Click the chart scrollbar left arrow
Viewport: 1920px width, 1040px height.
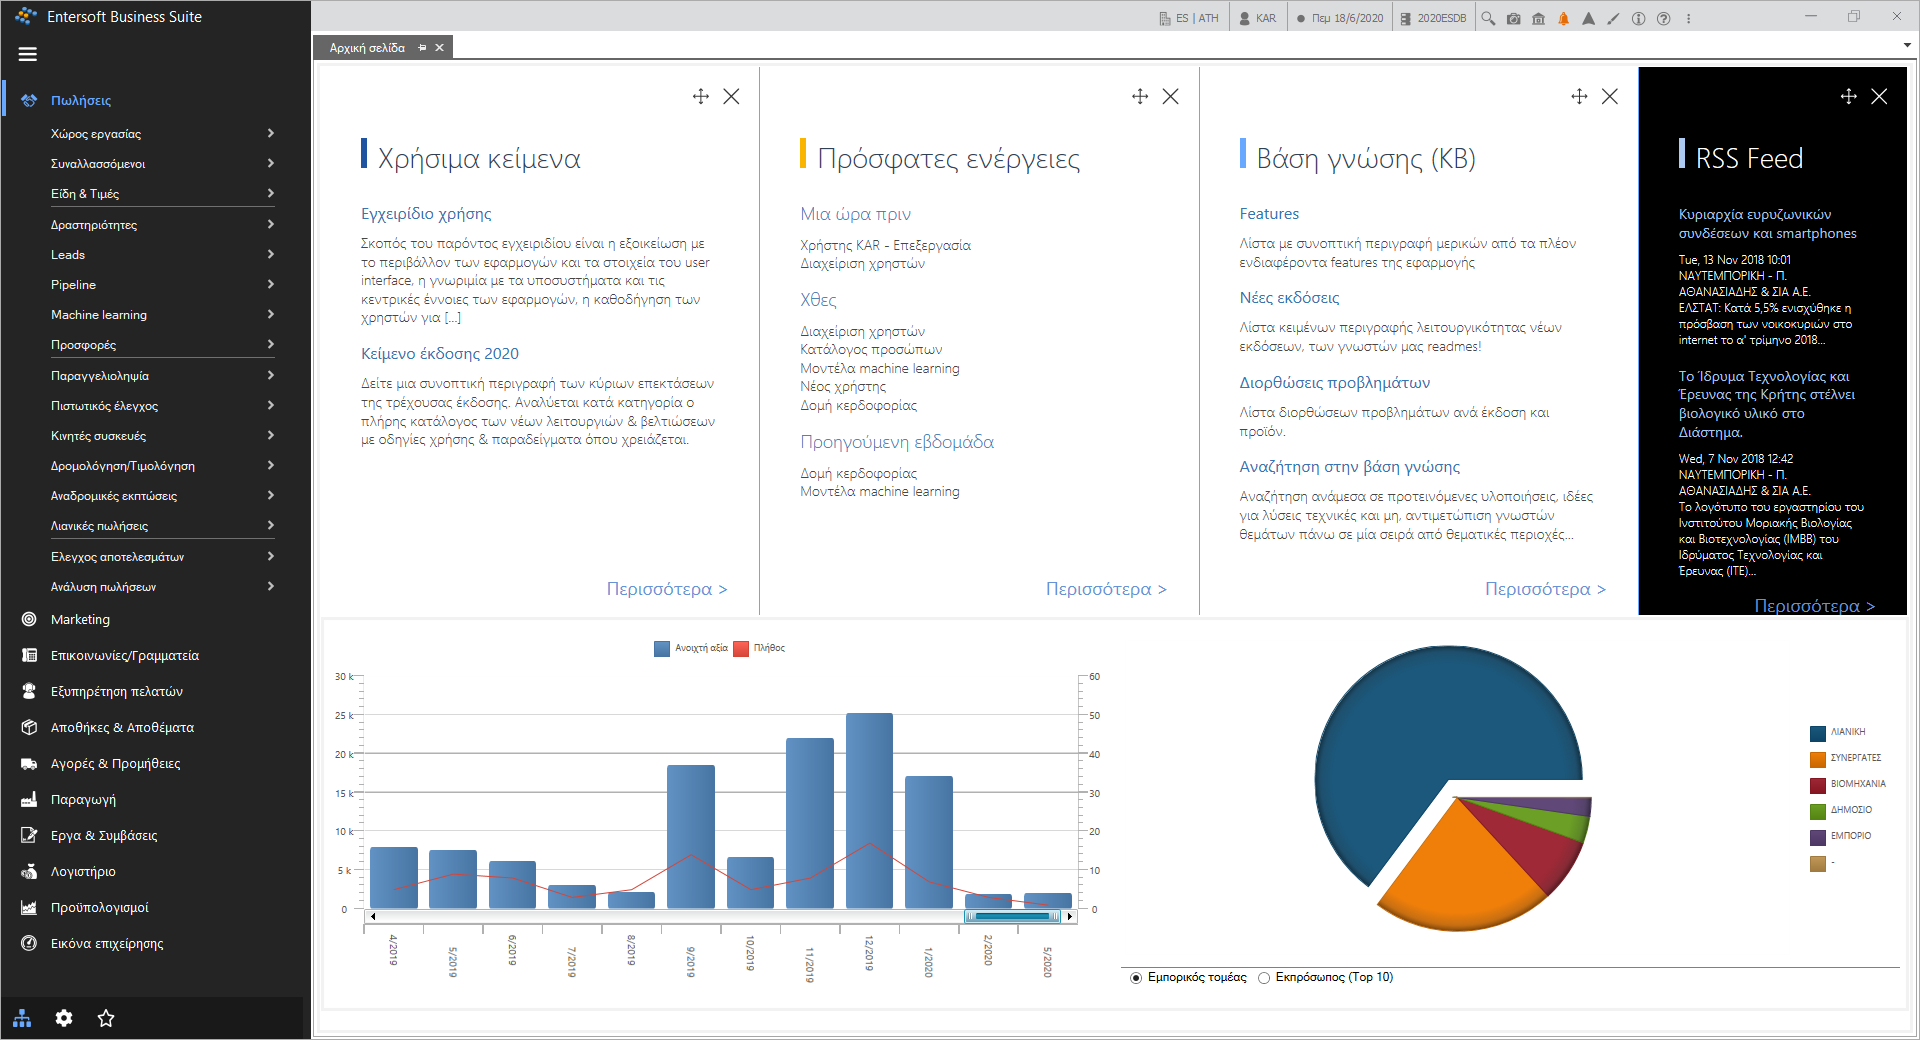tap(373, 916)
